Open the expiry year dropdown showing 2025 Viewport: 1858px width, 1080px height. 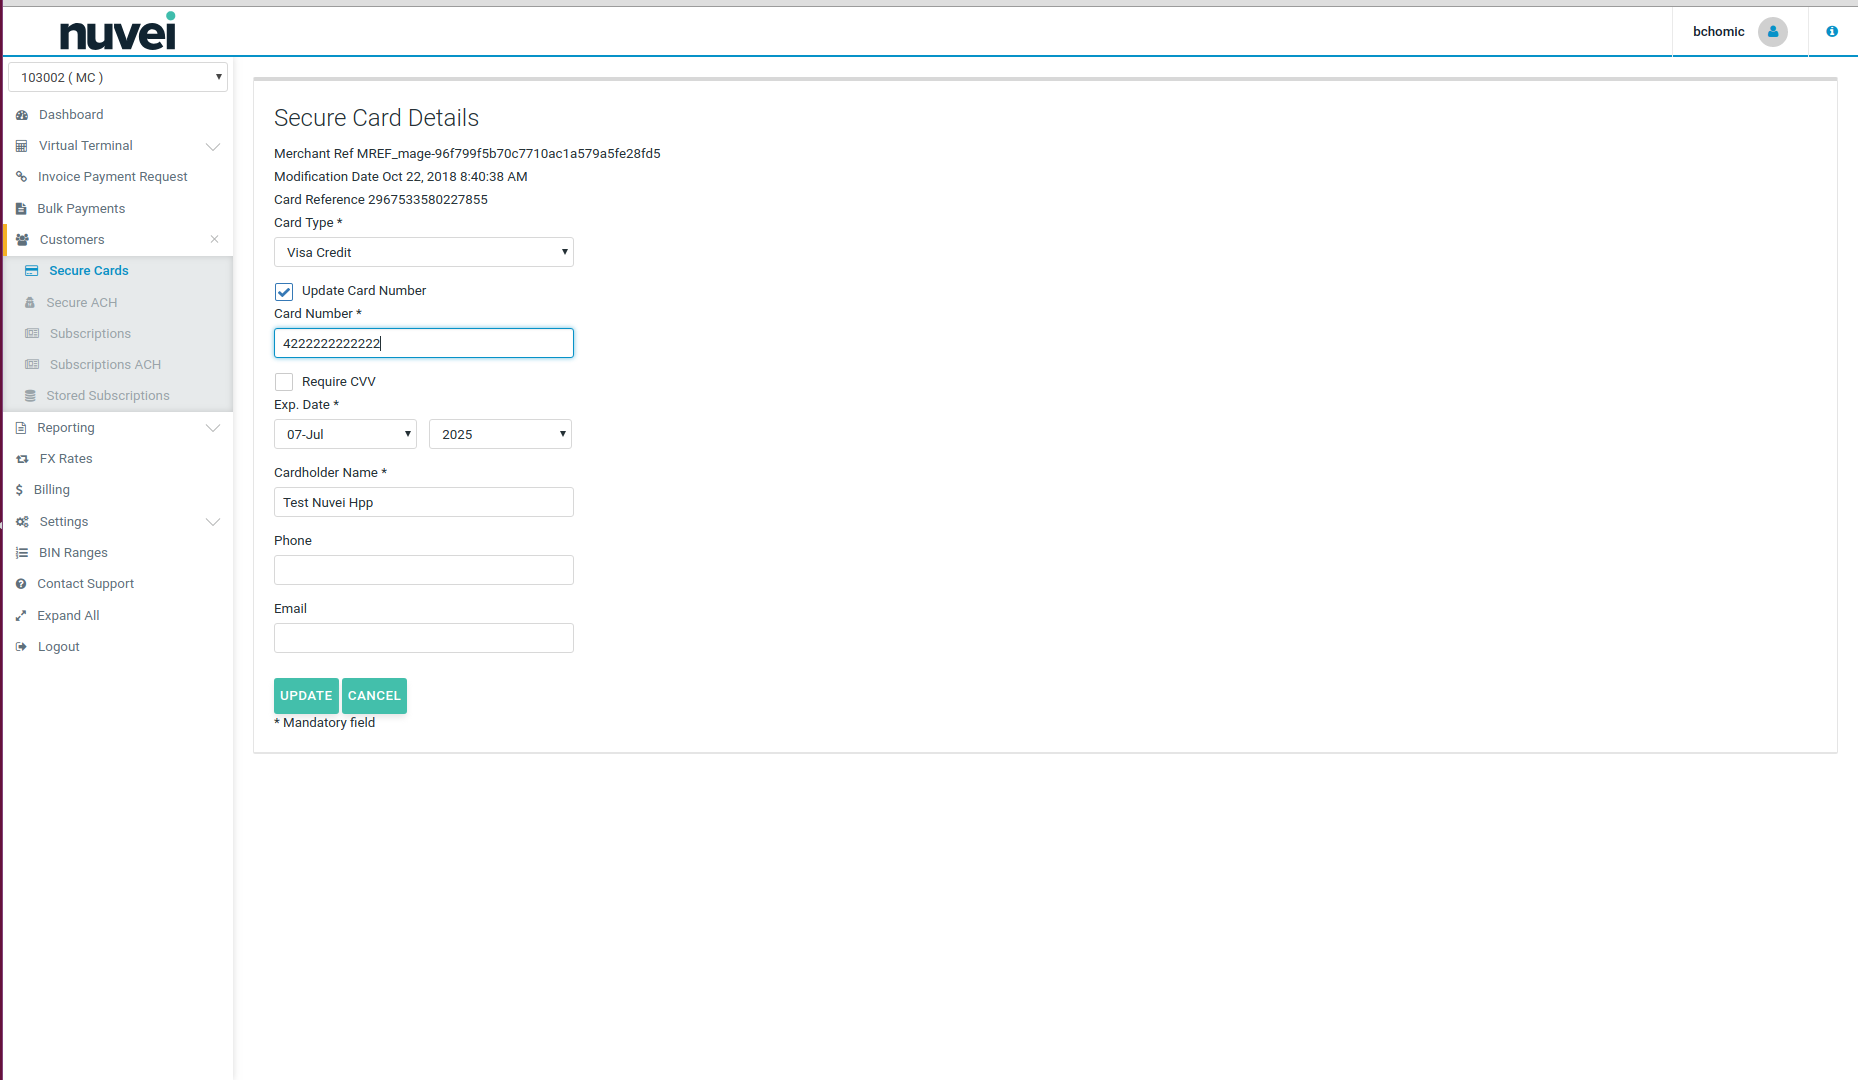click(500, 434)
